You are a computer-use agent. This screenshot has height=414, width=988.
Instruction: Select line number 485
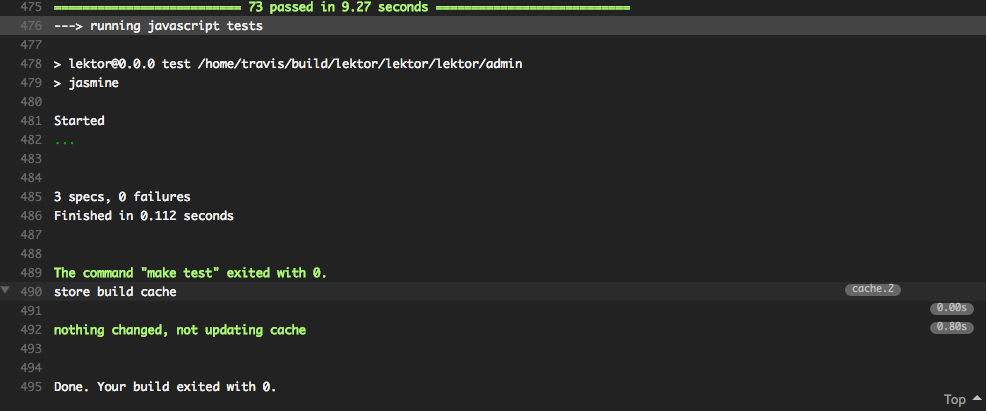(x=30, y=197)
